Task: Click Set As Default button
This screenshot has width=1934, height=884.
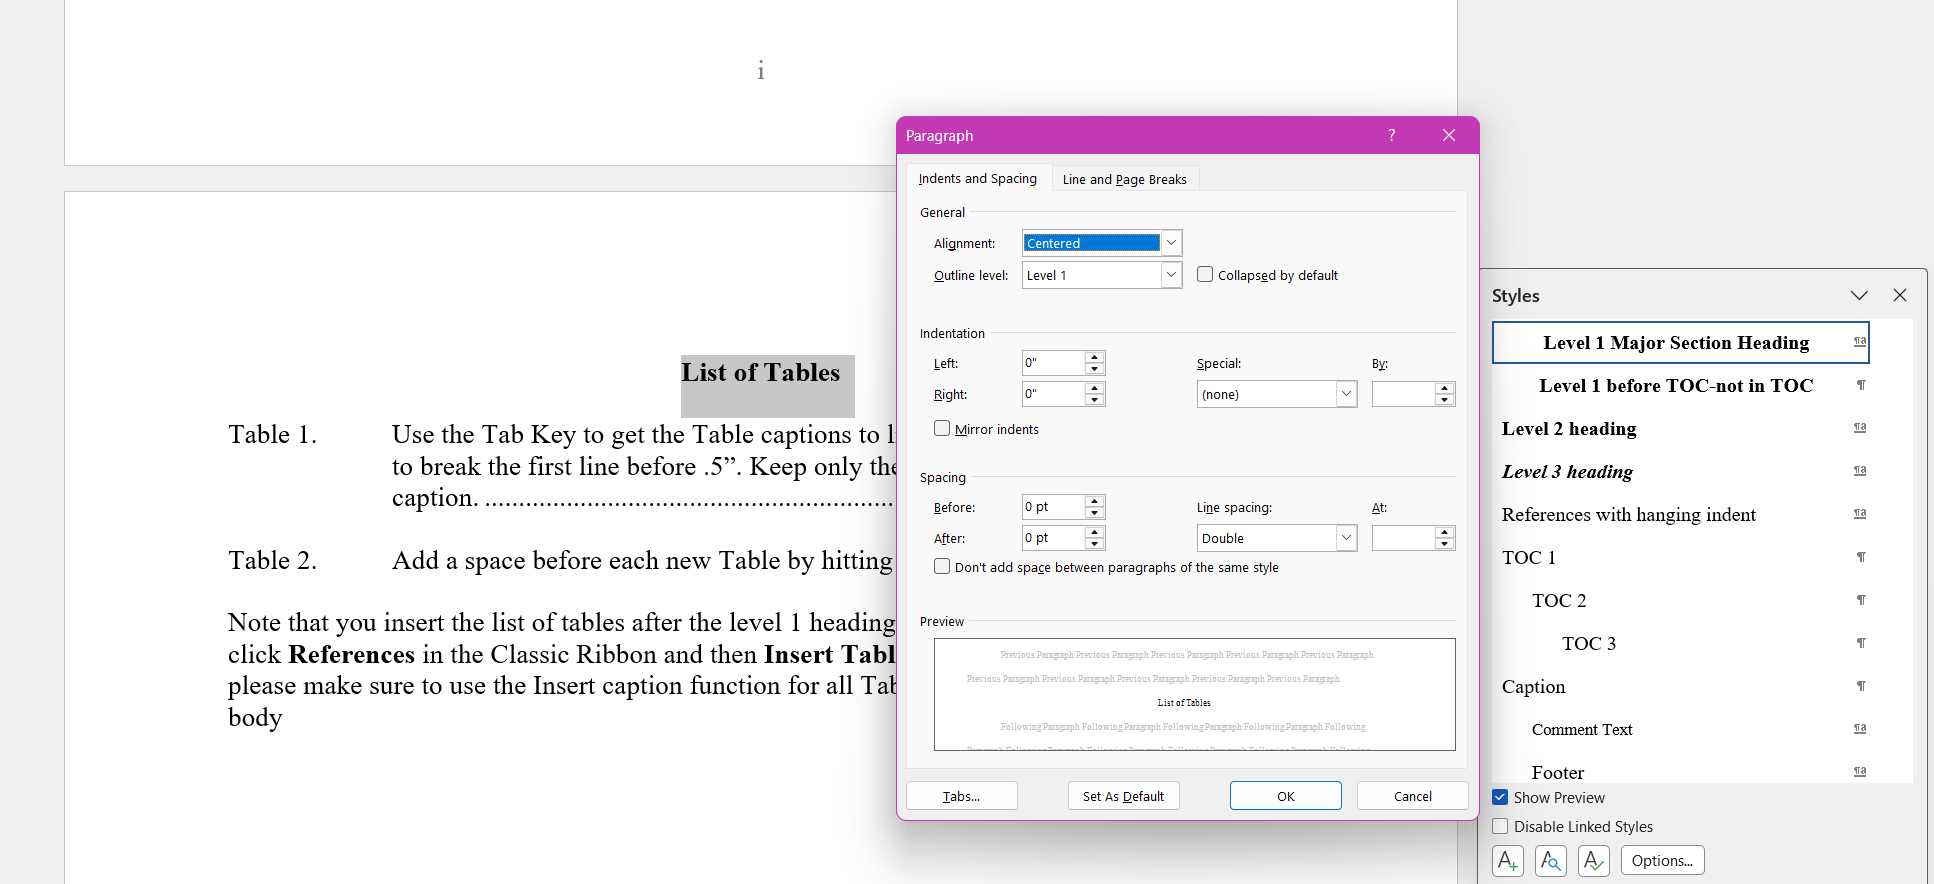Action: tap(1124, 796)
